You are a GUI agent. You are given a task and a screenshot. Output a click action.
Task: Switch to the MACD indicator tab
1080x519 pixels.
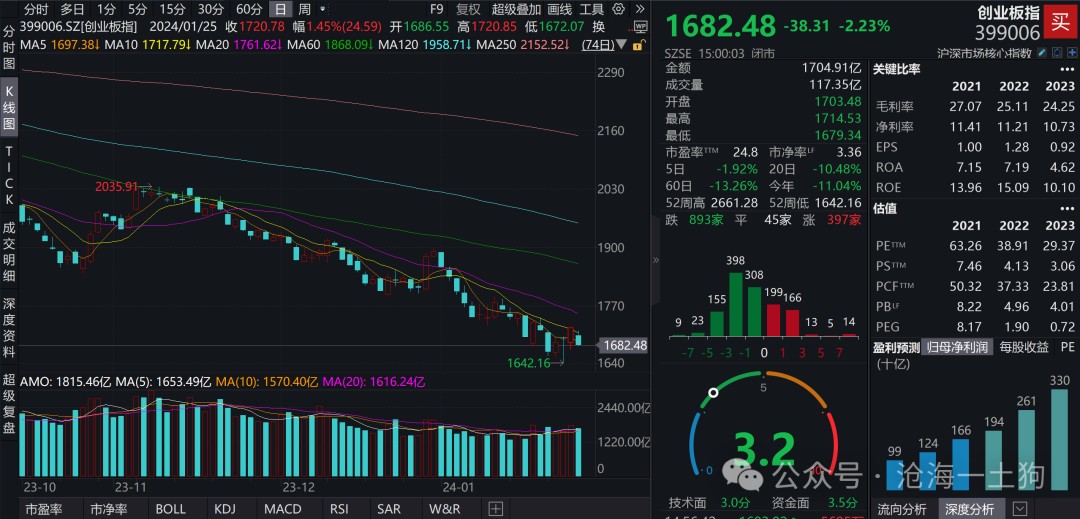(x=282, y=509)
